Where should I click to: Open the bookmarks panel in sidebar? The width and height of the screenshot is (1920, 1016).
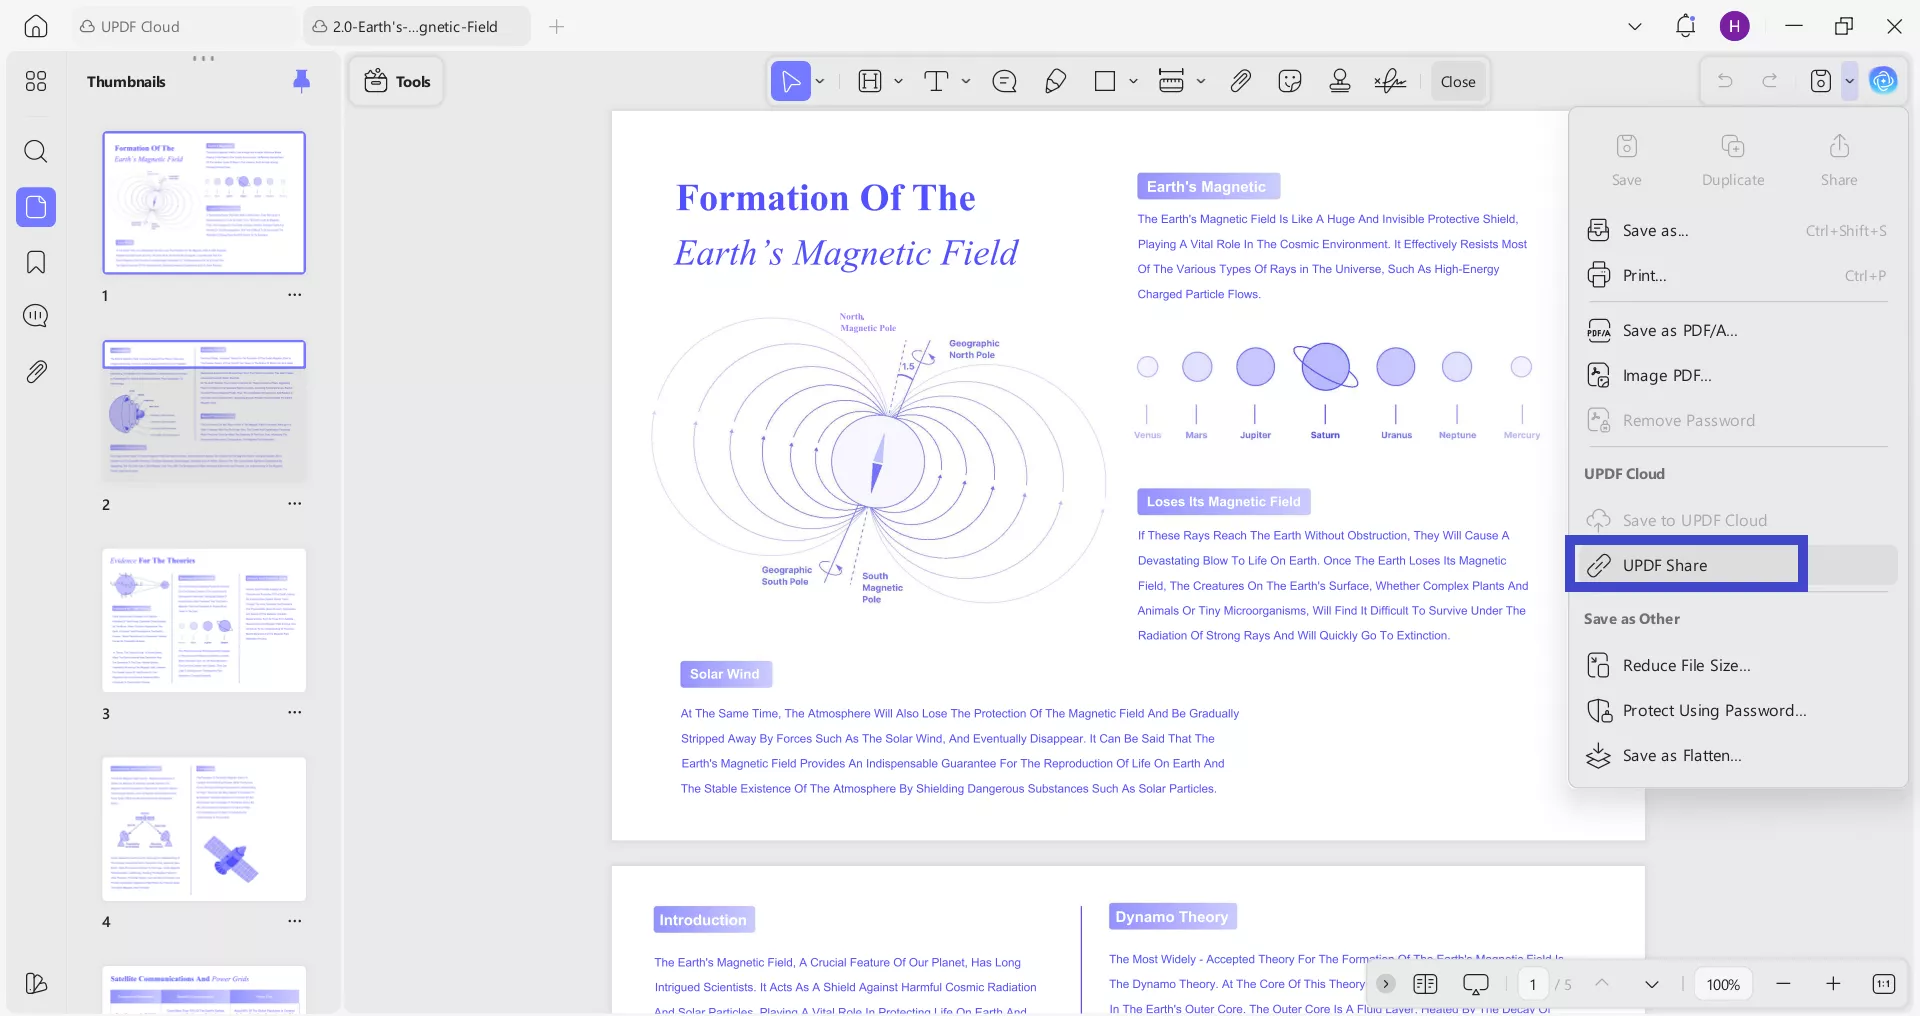[36, 262]
